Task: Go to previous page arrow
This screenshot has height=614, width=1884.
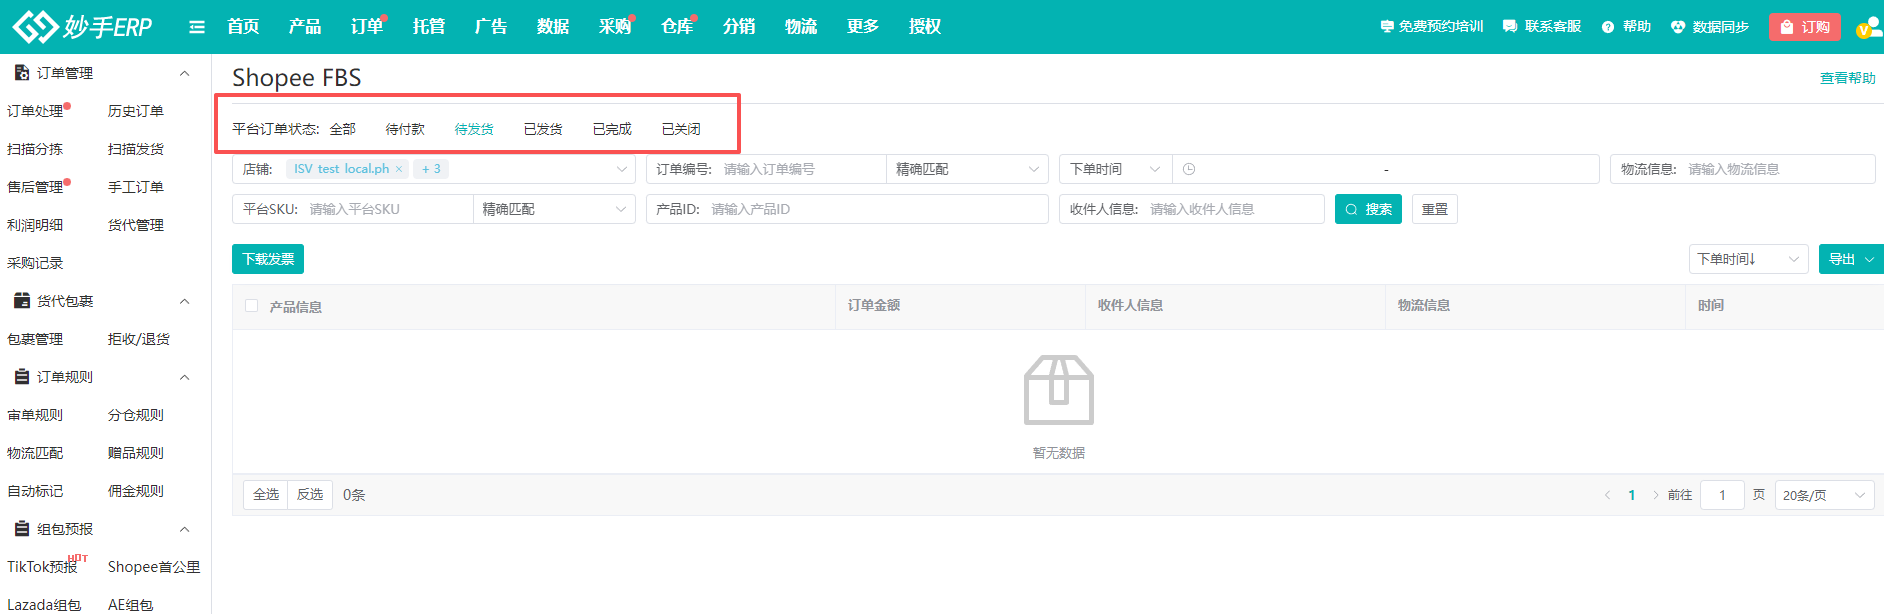Action: click(x=1607, y=495)
